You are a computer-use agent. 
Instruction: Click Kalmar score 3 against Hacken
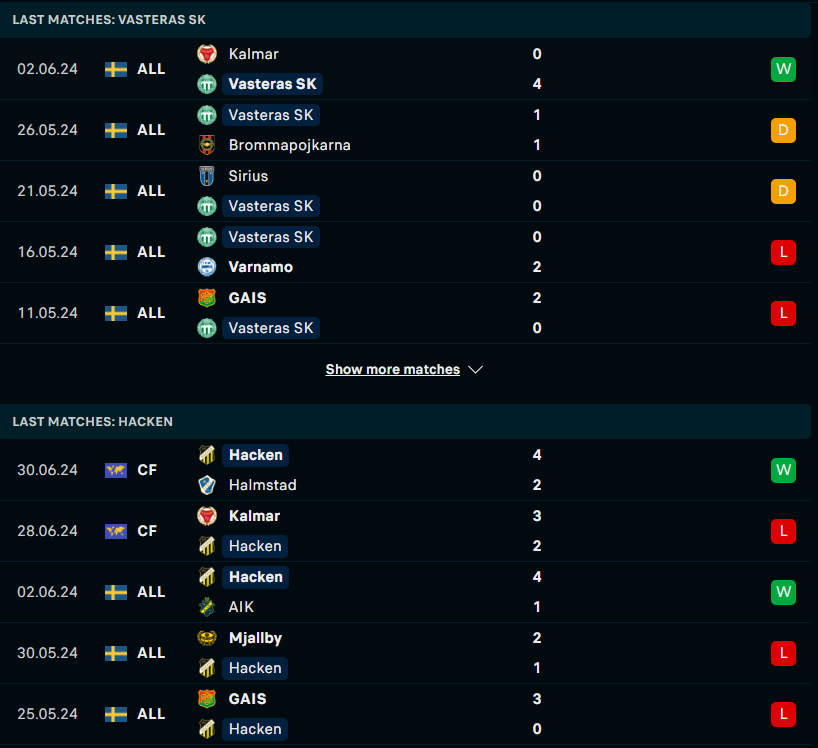(x=537, y=516)
